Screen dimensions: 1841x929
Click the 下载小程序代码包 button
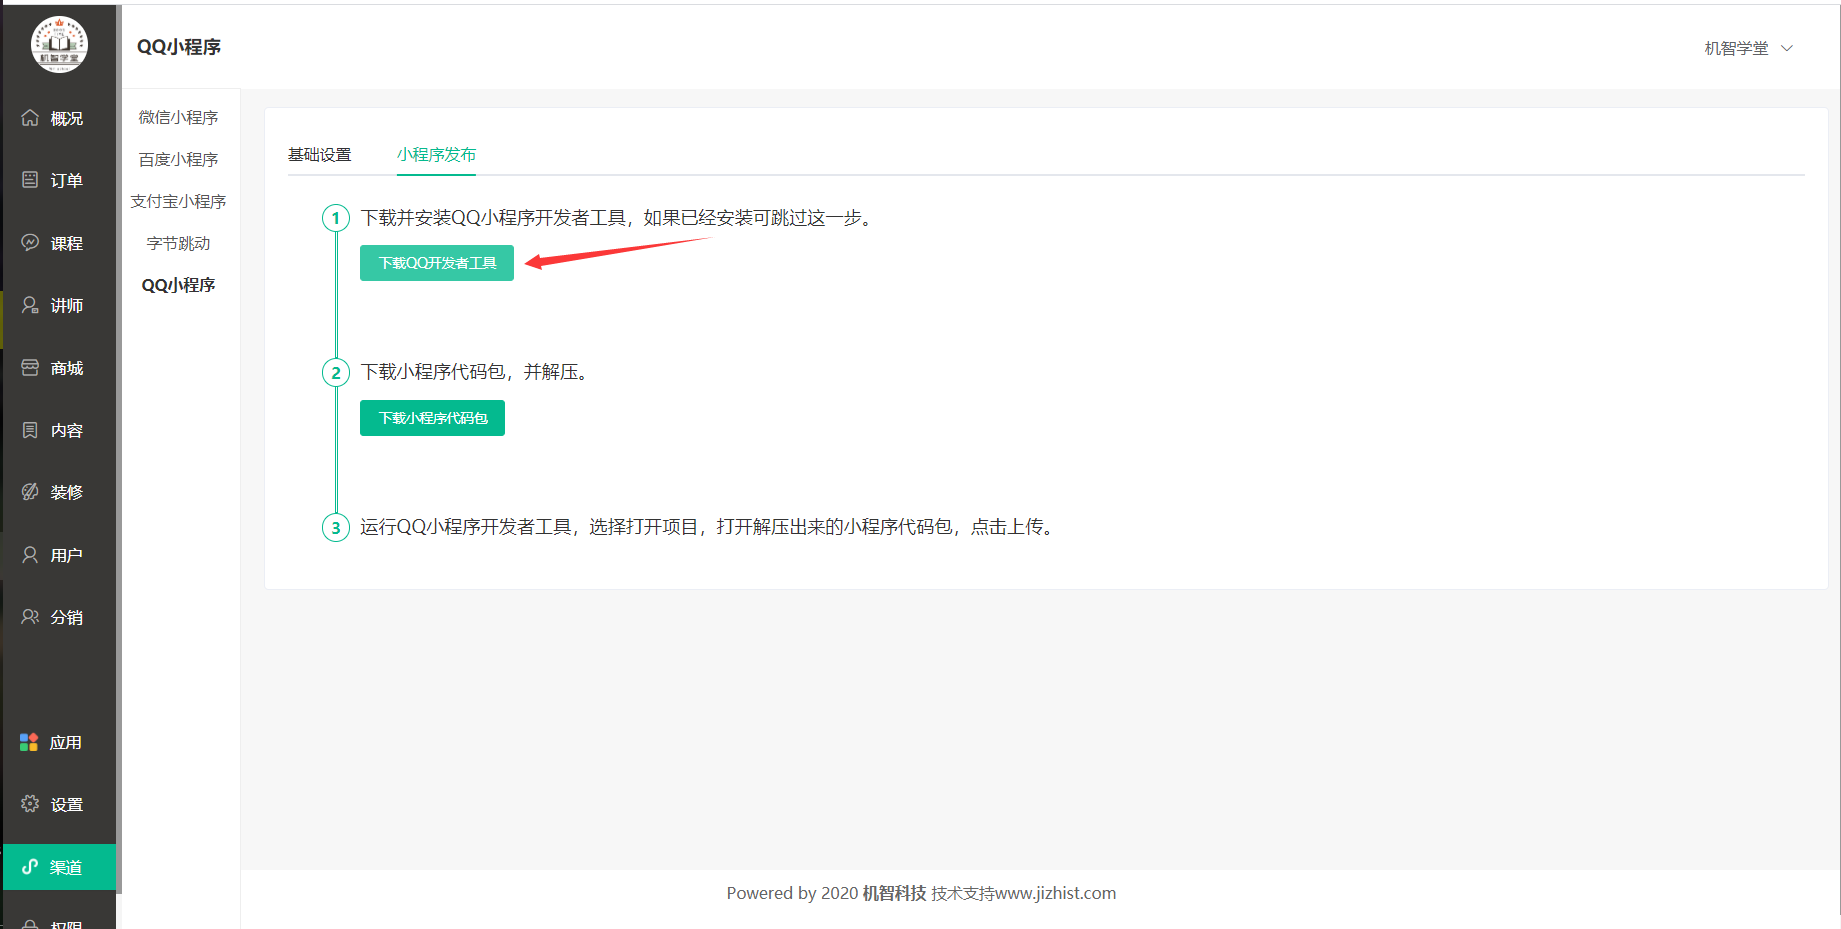click(x=432, y=418)
